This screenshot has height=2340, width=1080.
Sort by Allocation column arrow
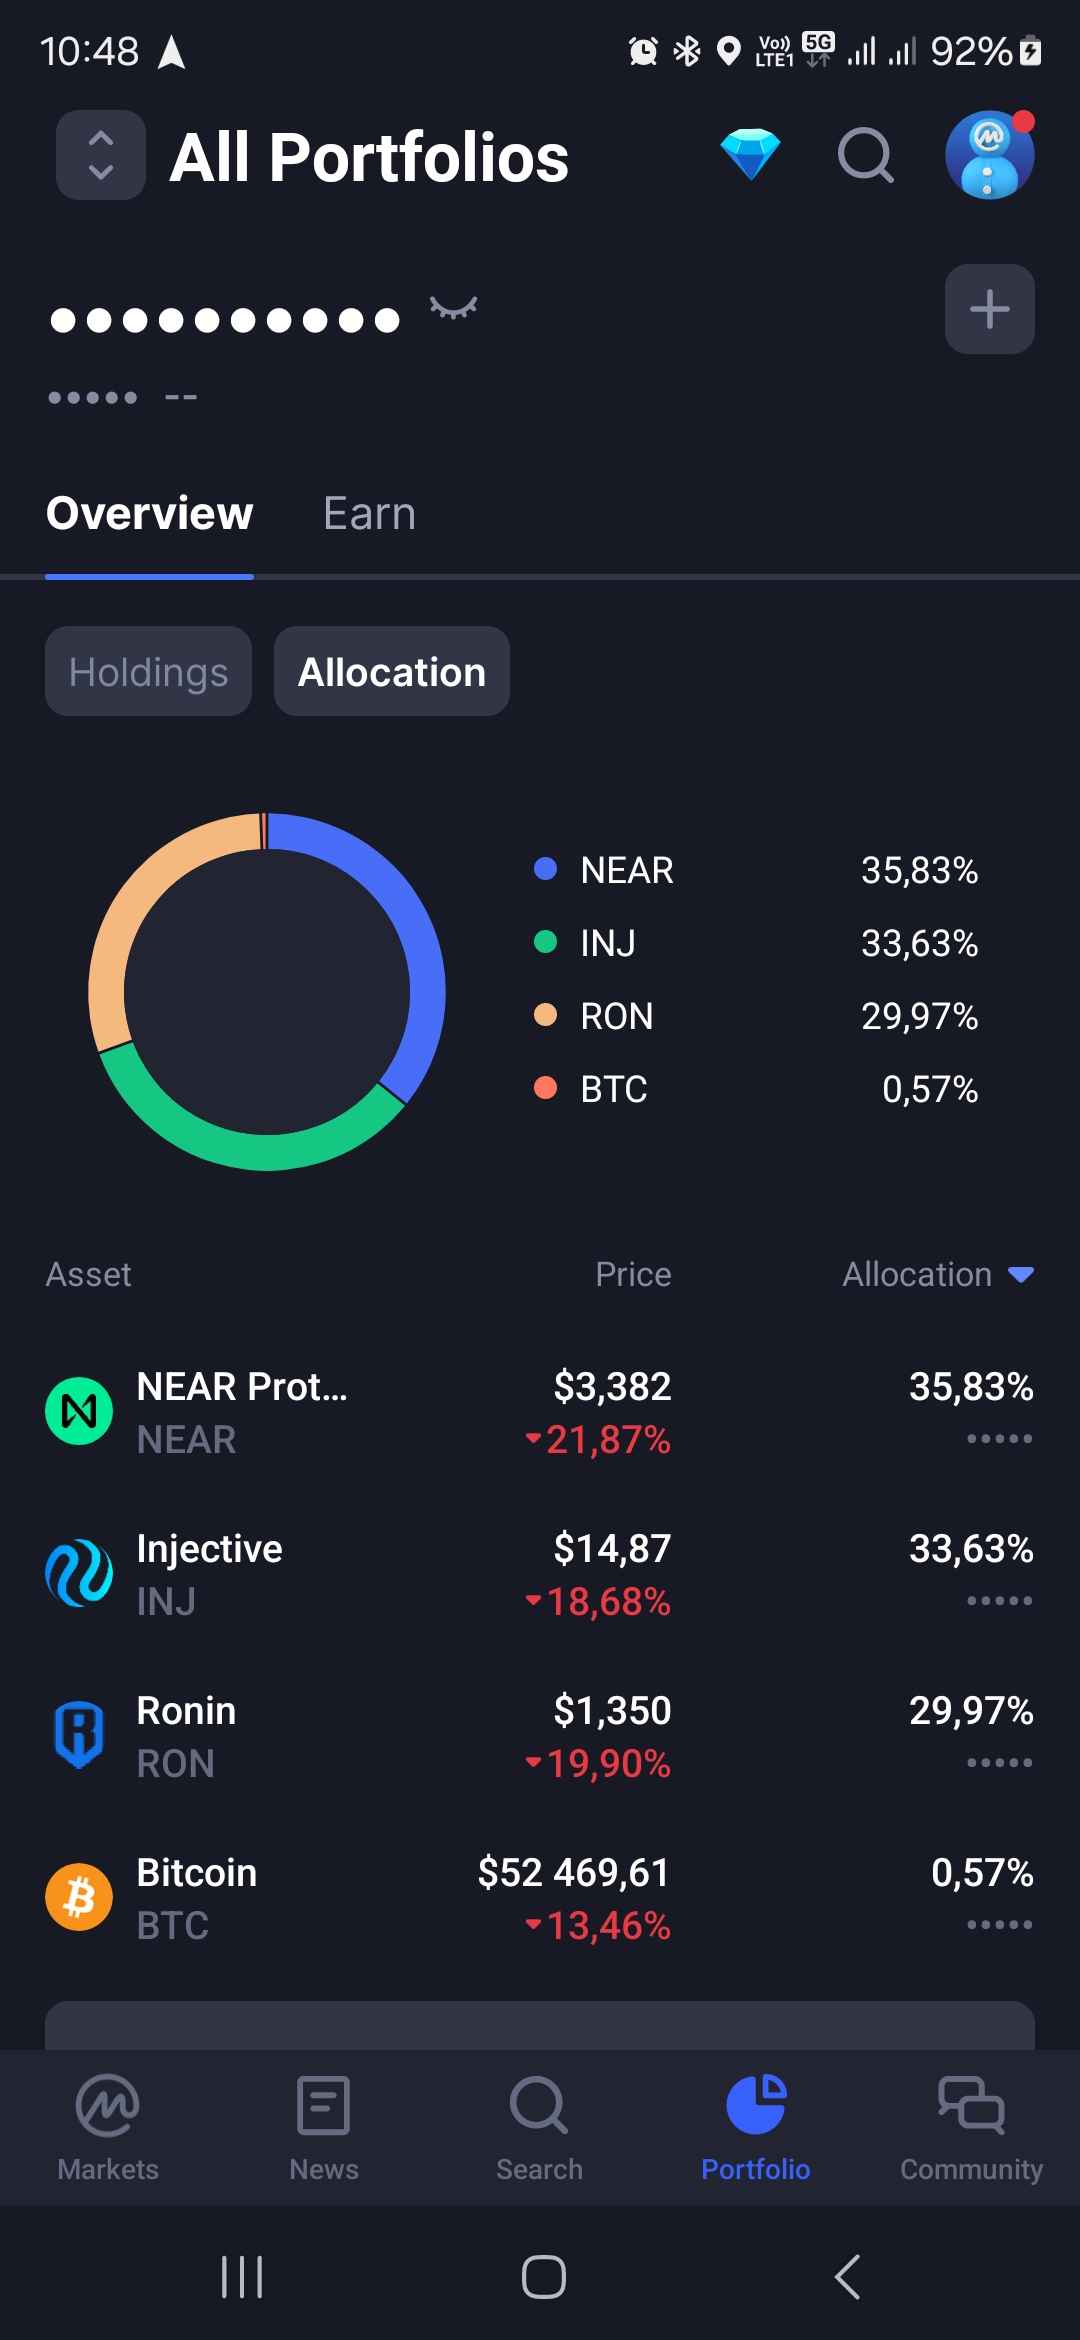click(1021, 1274)
